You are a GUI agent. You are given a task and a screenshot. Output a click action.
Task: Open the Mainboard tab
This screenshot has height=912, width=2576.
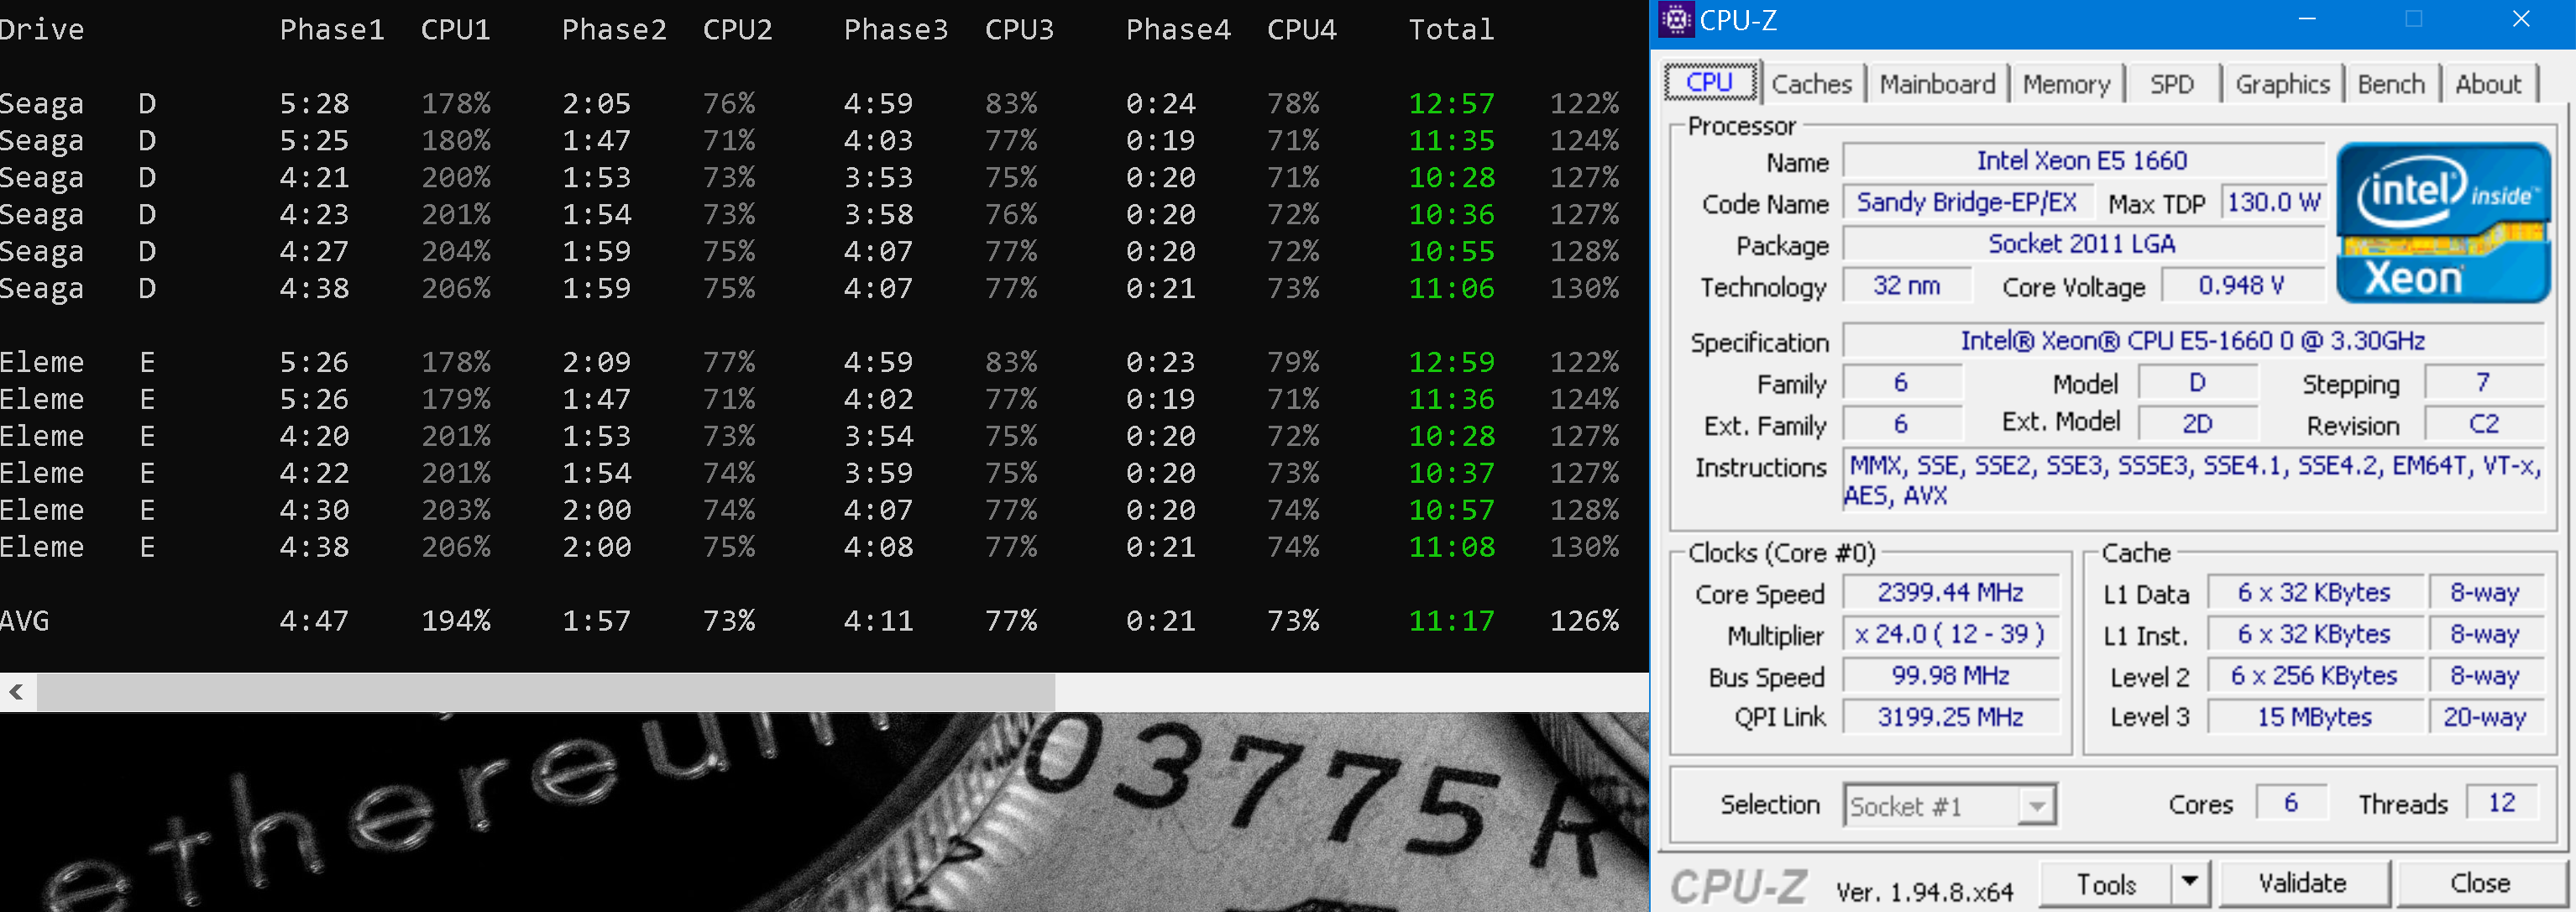click(x=1937, y=84)
